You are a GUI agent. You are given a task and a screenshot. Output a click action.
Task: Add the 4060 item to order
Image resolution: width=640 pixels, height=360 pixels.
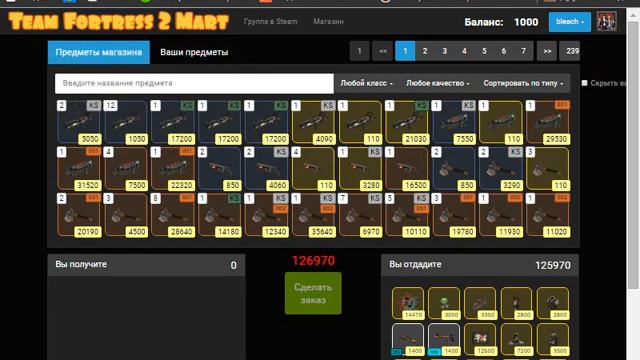coord(267,169)
